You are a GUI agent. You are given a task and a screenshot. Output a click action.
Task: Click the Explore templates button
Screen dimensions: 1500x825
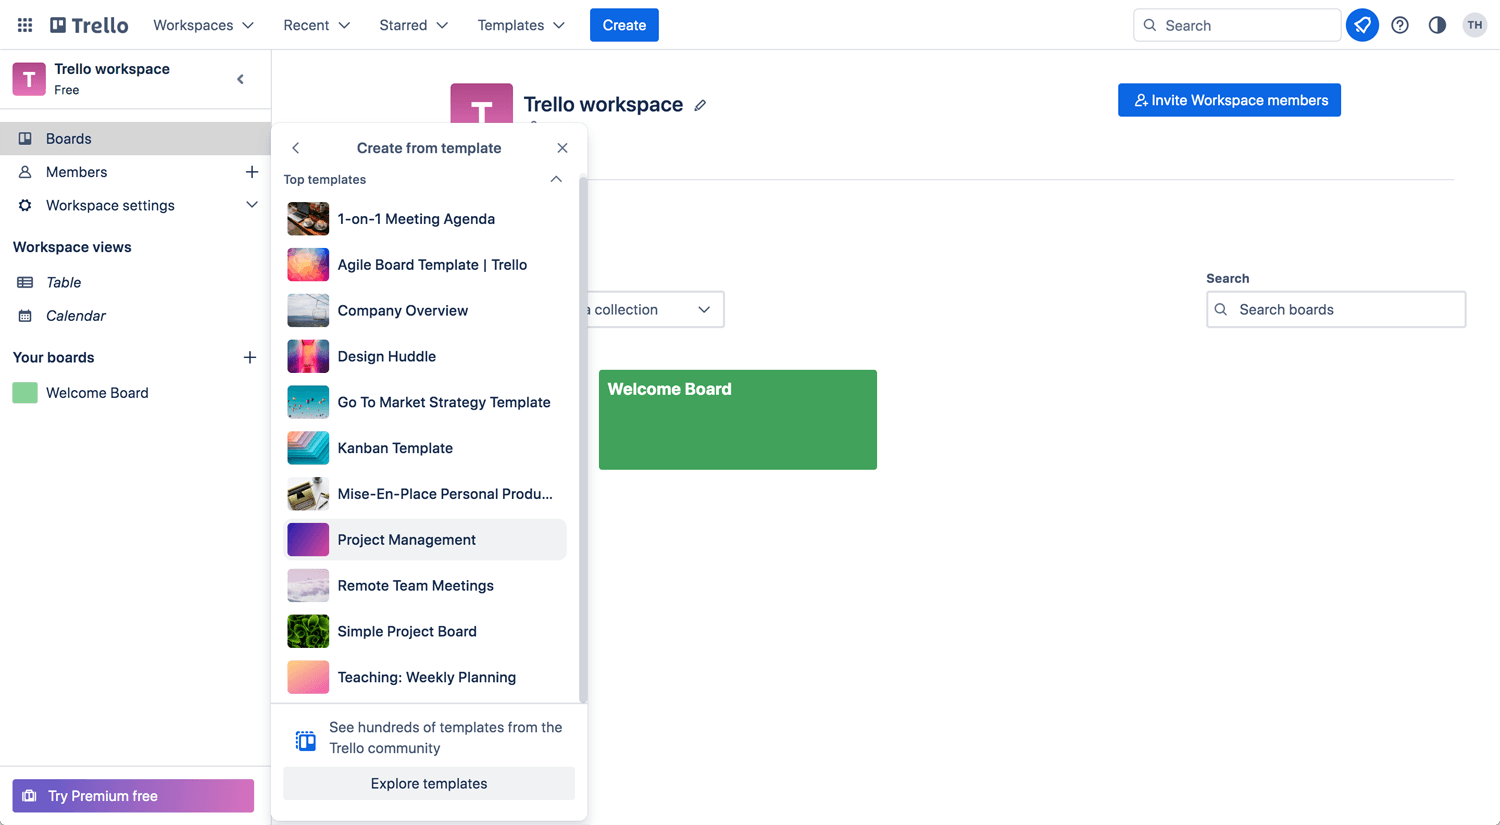(x=429, y=783)
